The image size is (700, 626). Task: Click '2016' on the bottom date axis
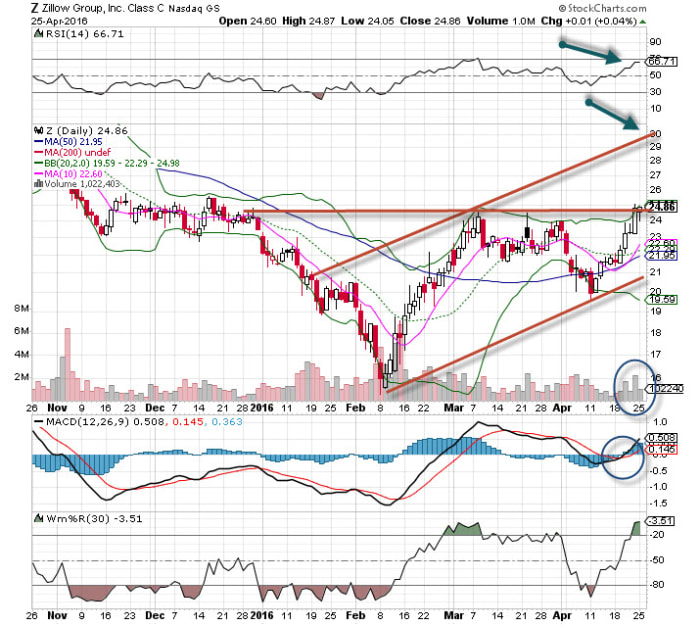(262, 615)
